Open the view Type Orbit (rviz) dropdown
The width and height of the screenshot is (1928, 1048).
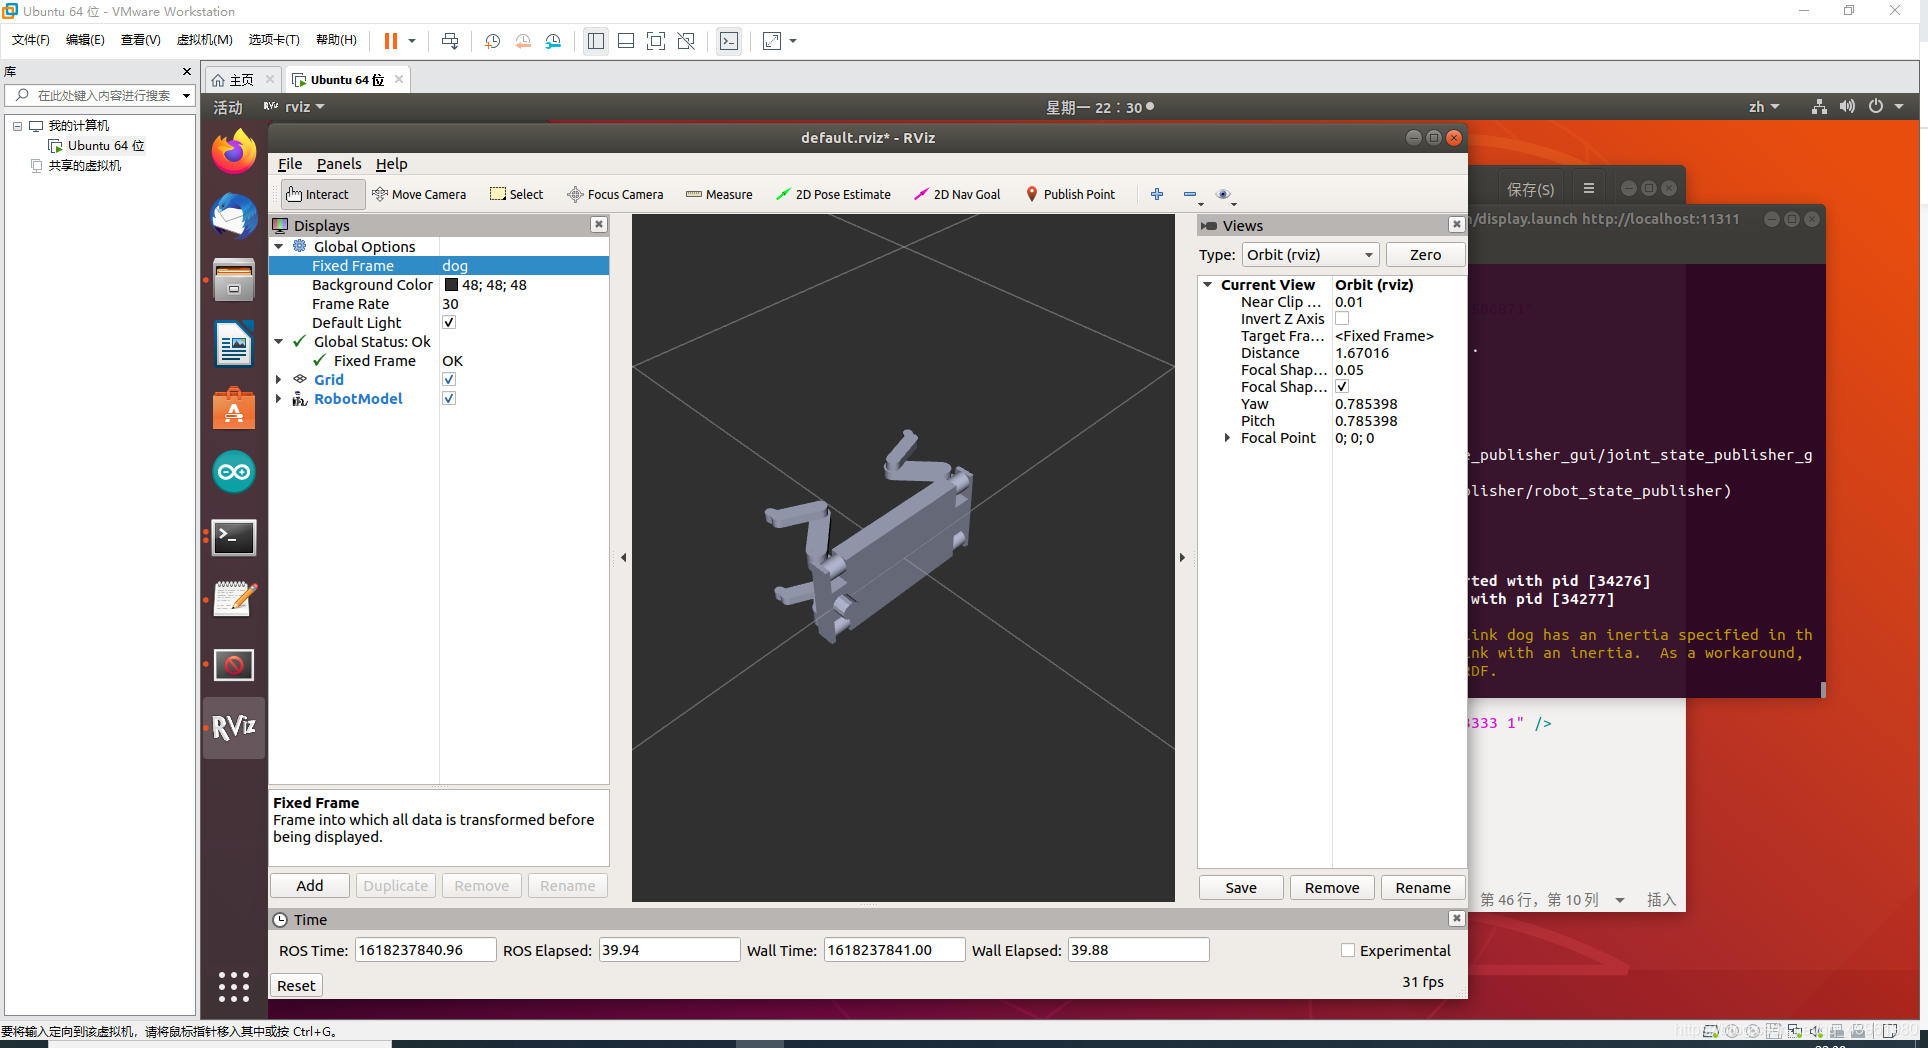point(1310,255)
